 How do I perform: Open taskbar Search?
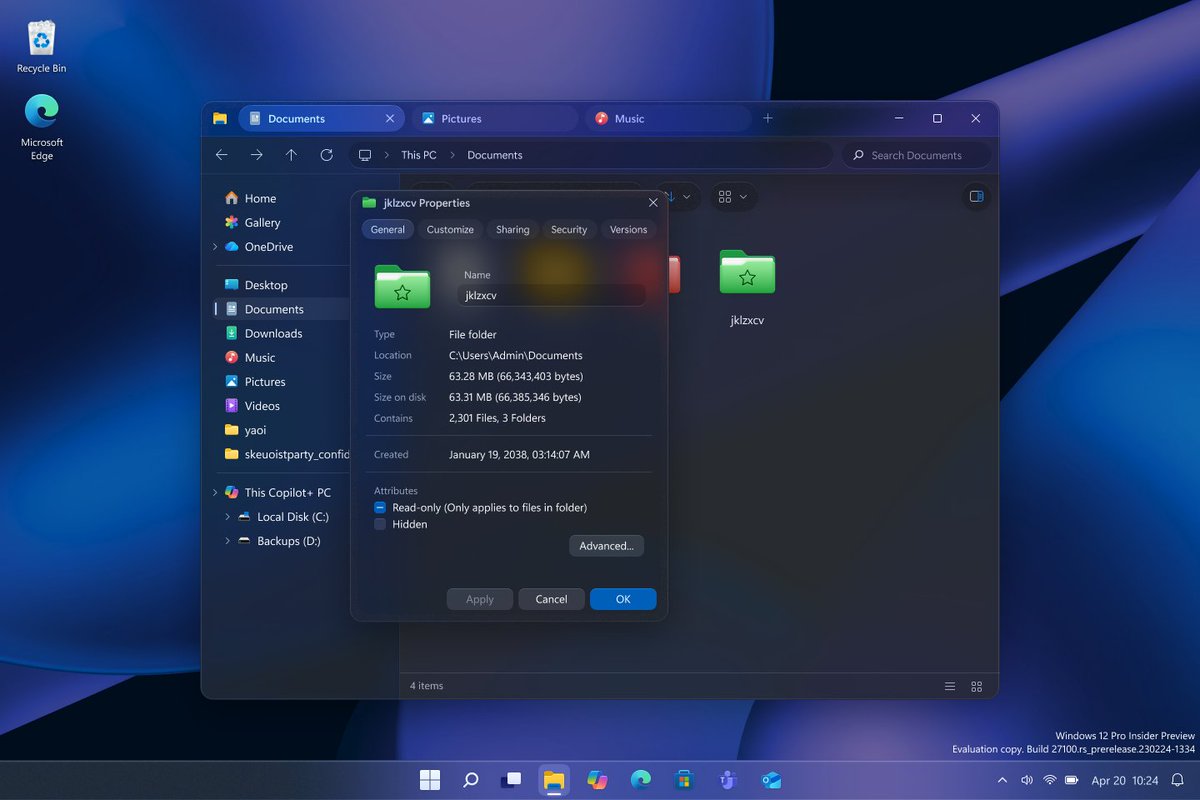pos(471,780)
